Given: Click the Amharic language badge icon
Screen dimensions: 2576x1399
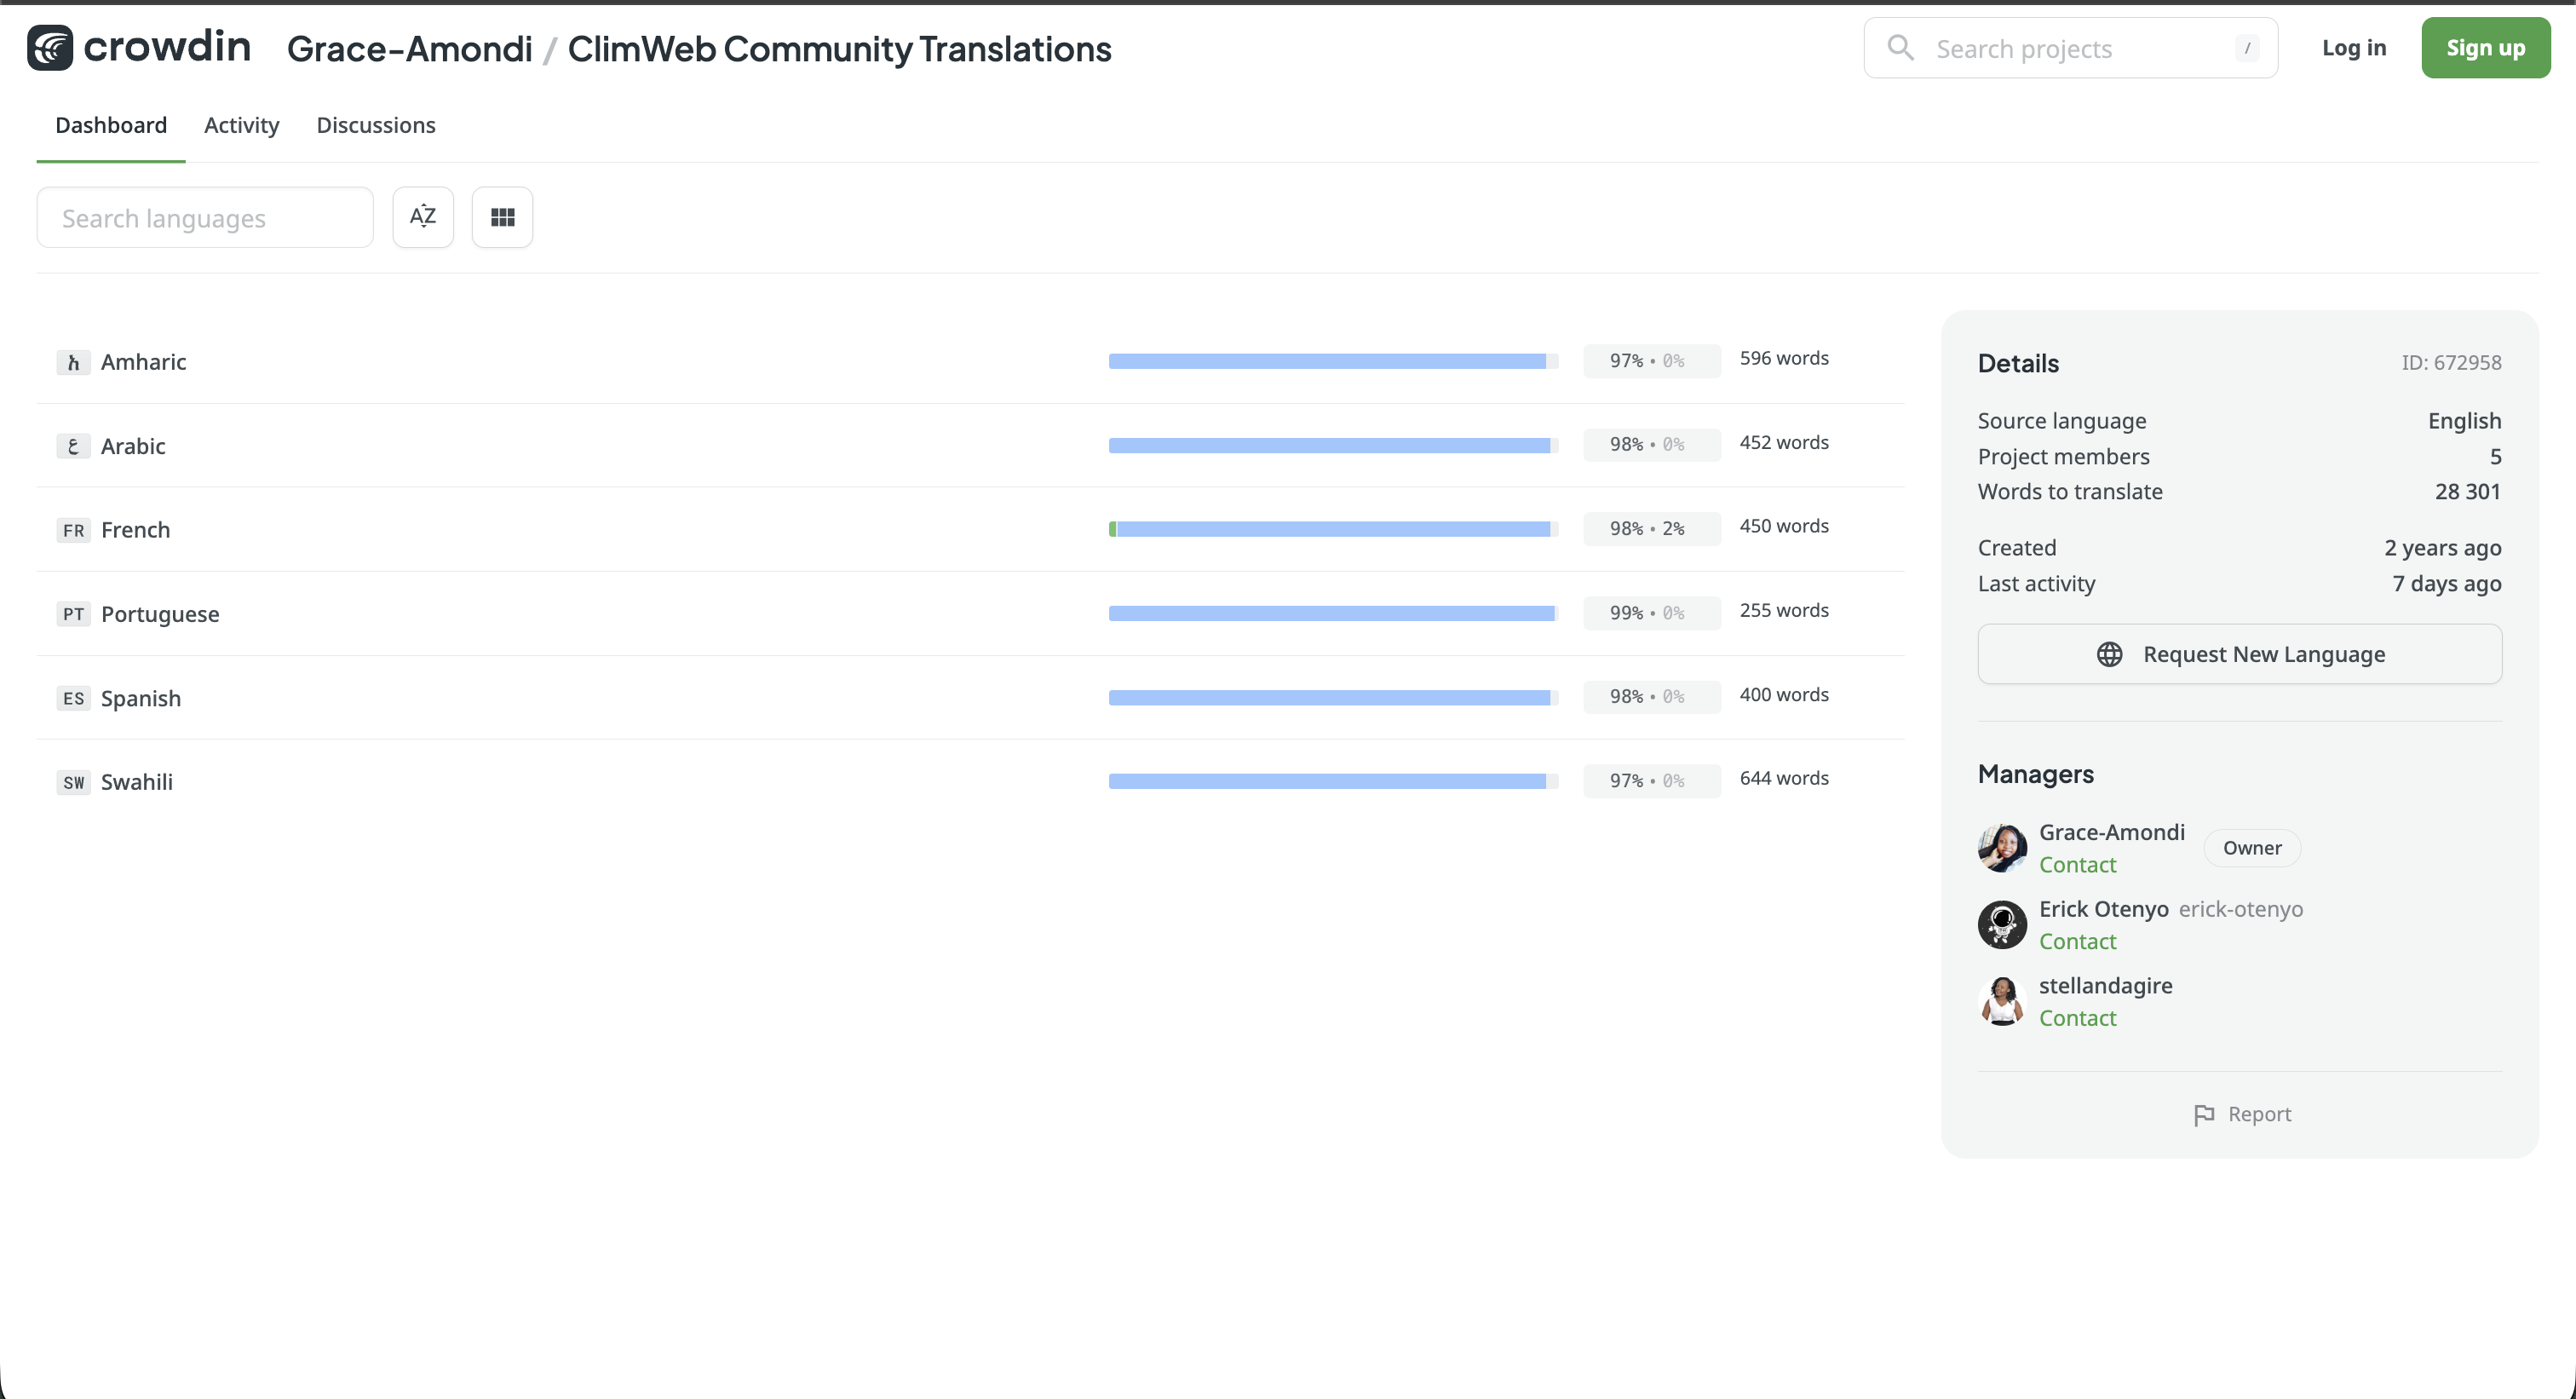Looking at the screenshot, I should pyautogui.click(x=73, y=362).
